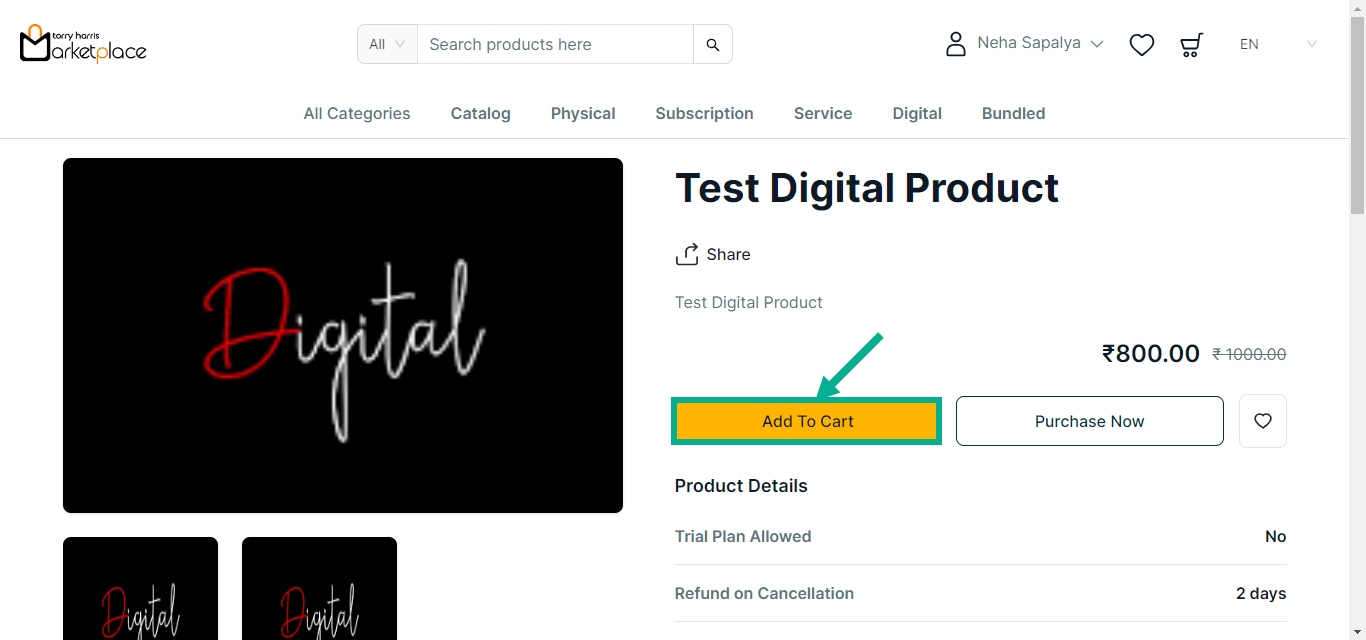Select the second Digital thumbnail image
1366x640 pixels.
tap(319, 590)
